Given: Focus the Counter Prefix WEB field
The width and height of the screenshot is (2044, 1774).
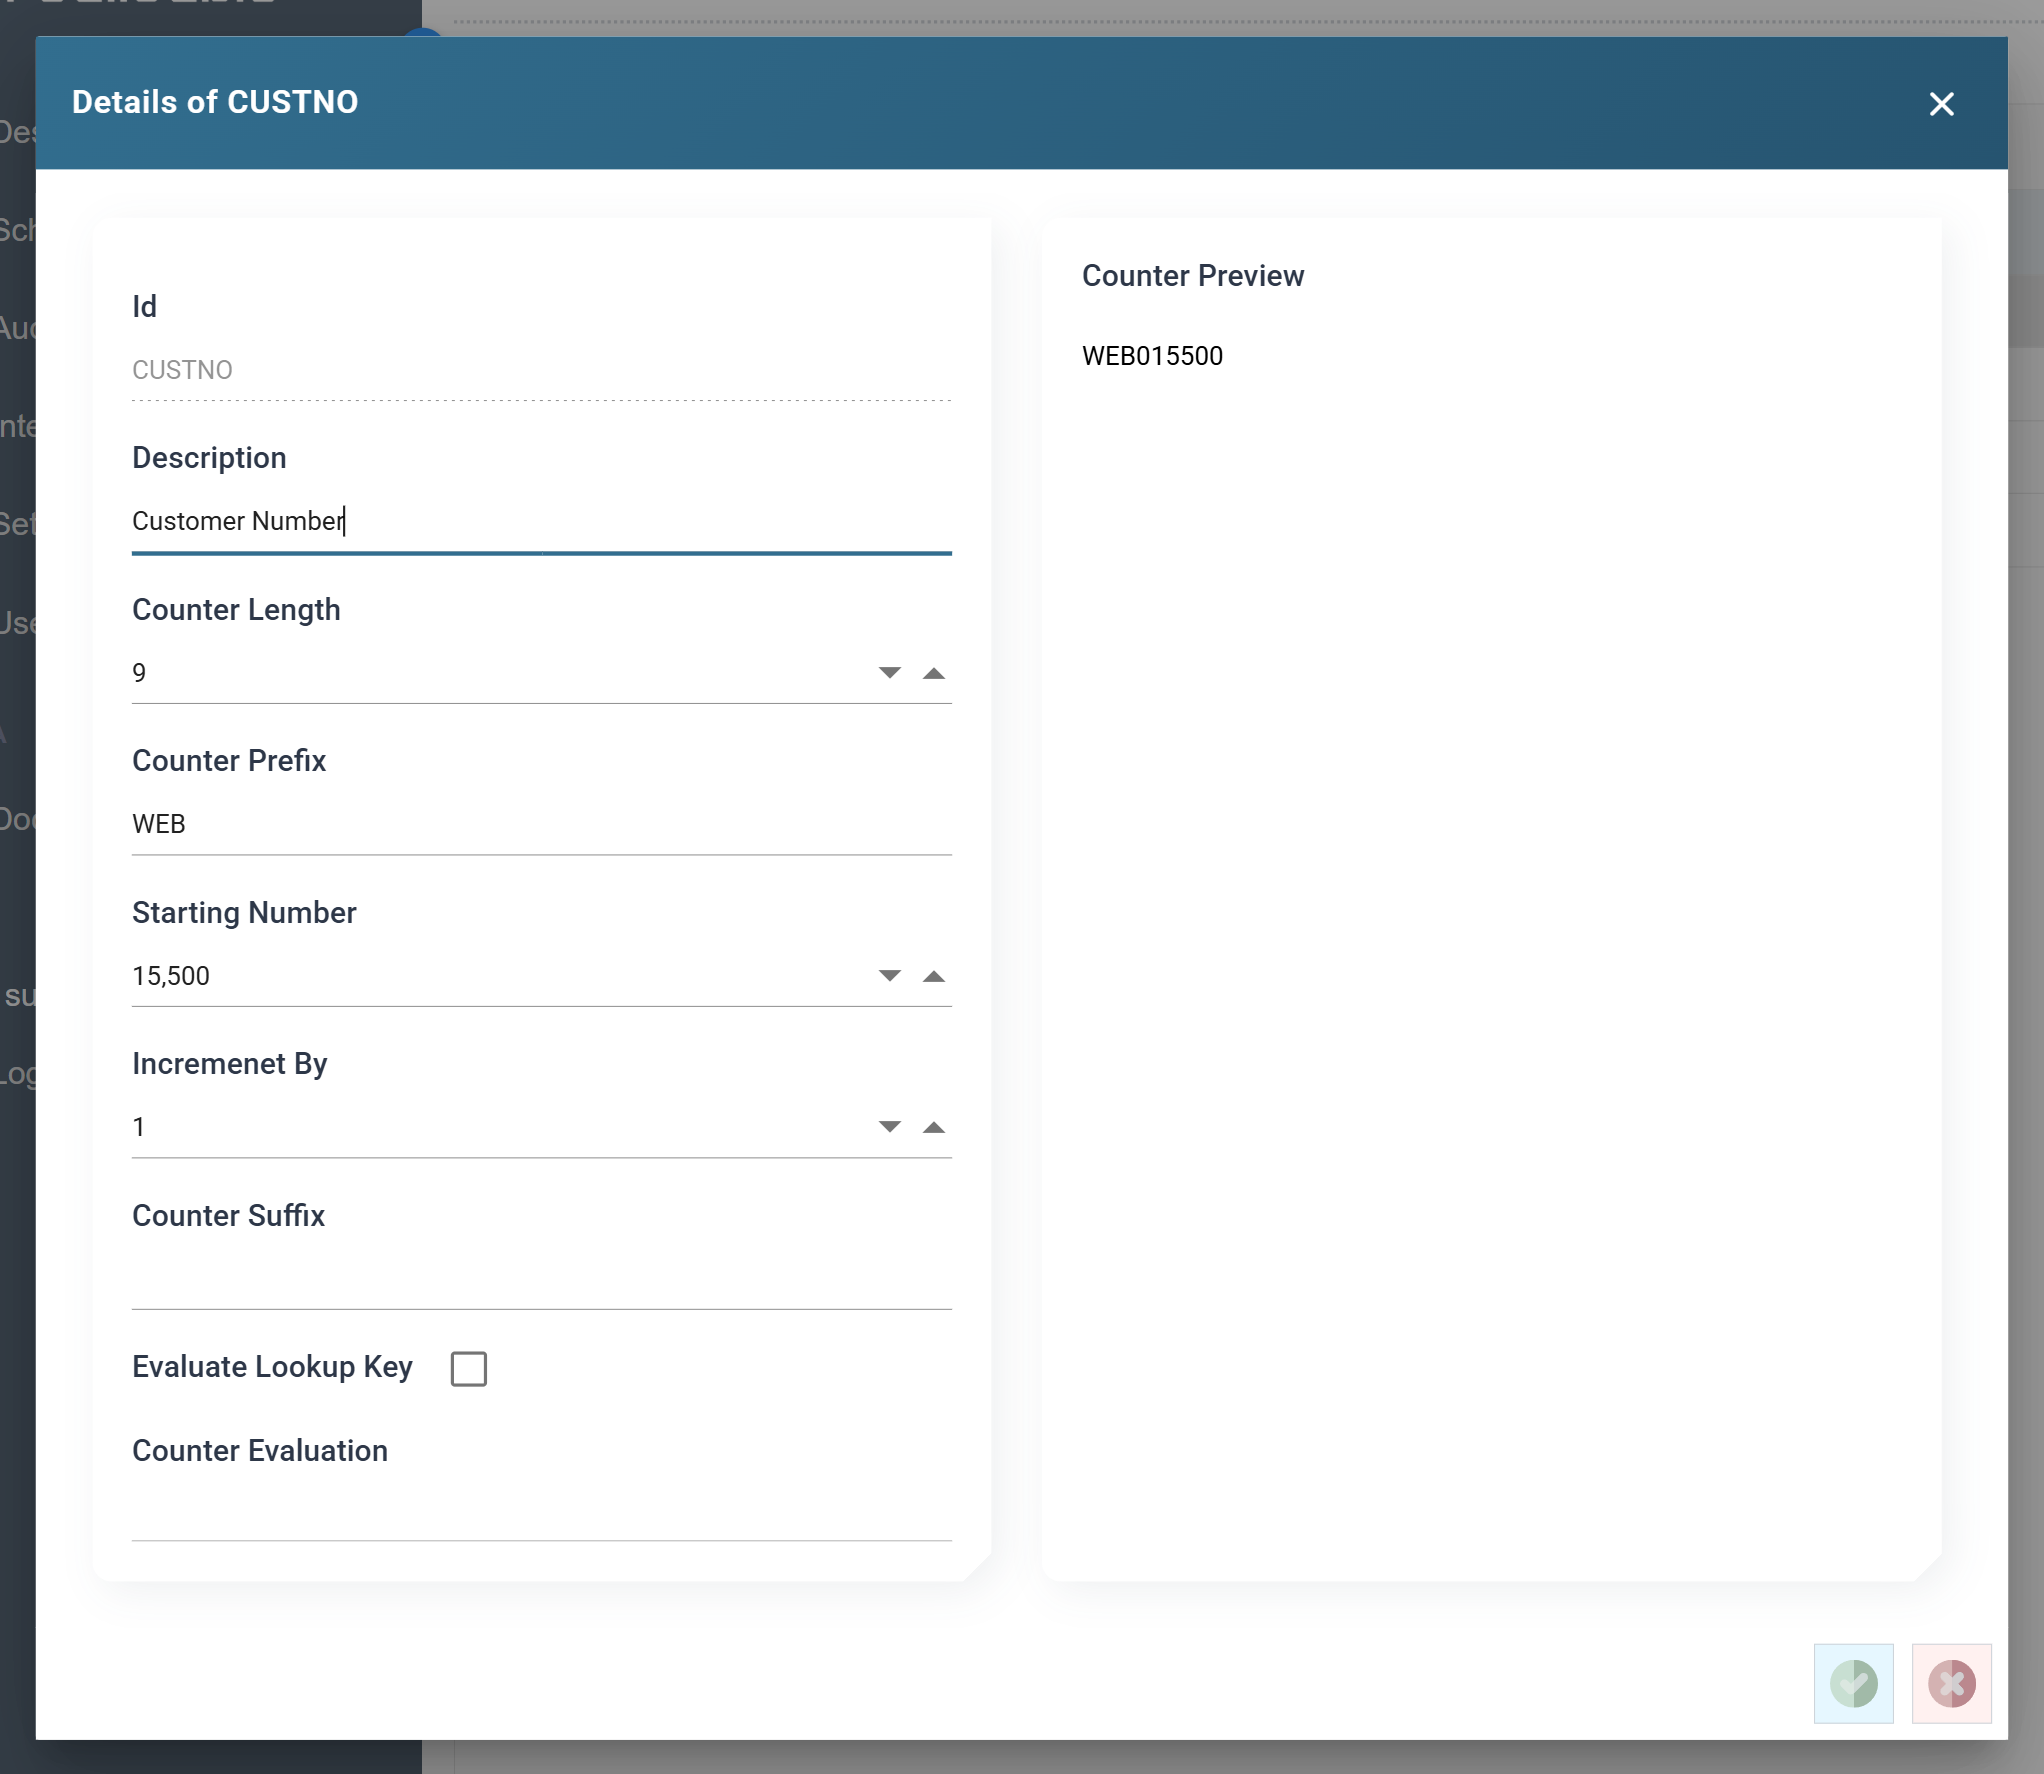Looking at the screenshot, I should tap(541, 824).
